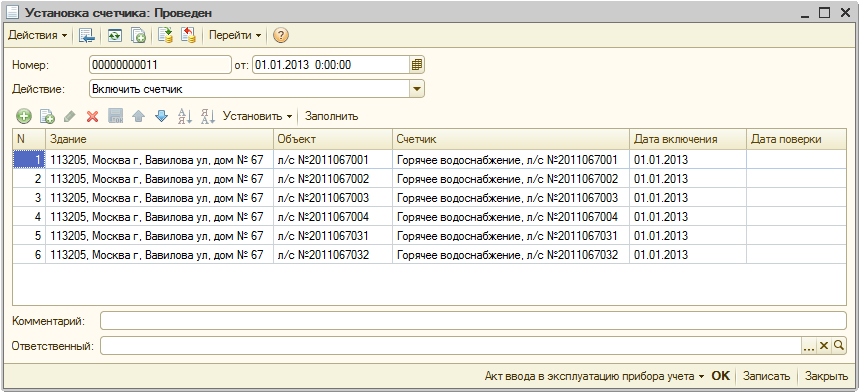Move row up with the up arrow icon
Screen dimensions: 859x392
click(x=139, y=116)
